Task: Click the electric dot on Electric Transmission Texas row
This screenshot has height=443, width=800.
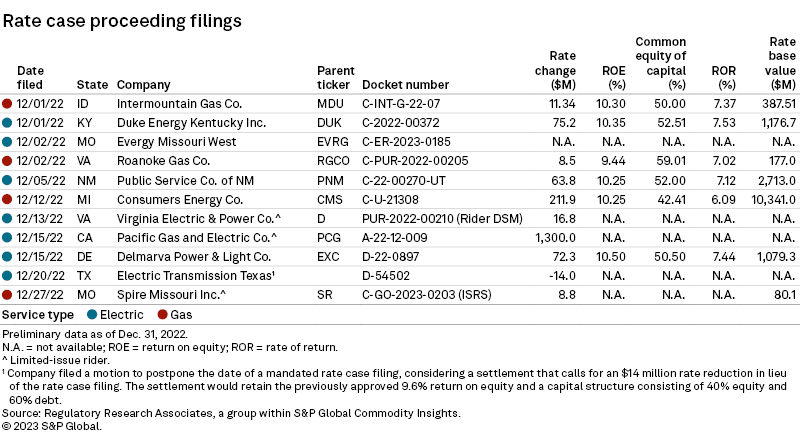Action: (x=8, y=274)
